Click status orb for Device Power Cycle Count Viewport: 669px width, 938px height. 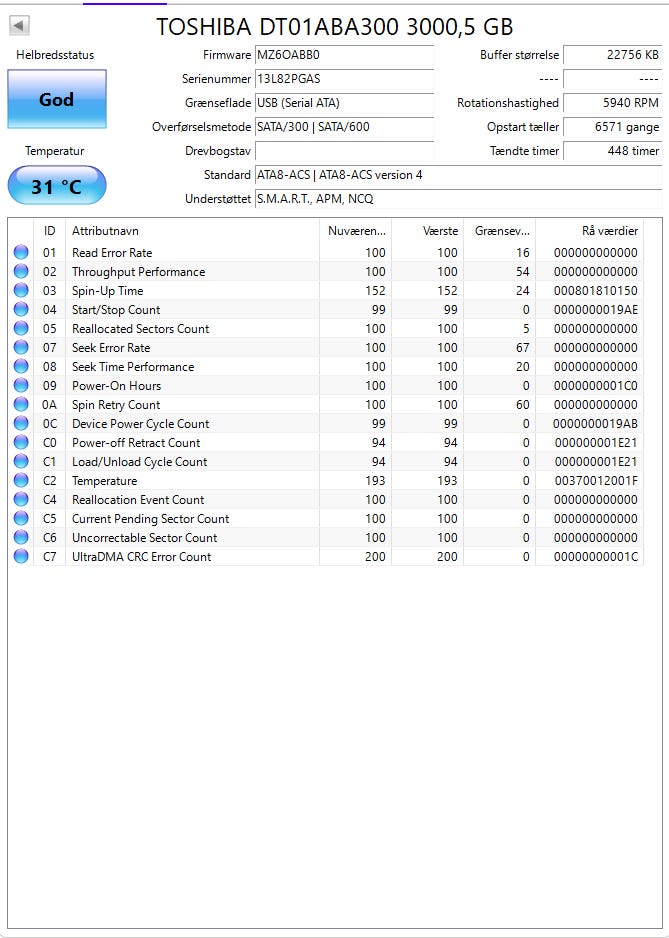pos(21,424)
